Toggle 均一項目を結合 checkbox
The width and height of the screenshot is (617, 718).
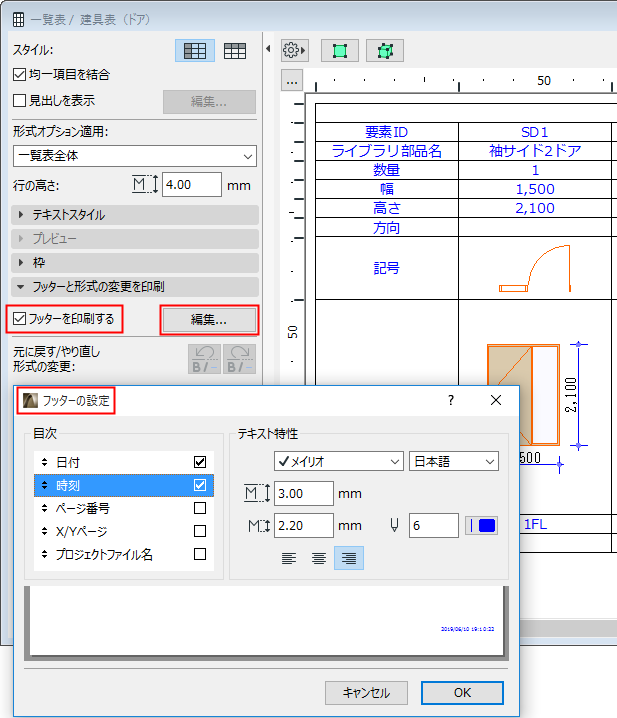pyautogui.click(x=19, y=74)
